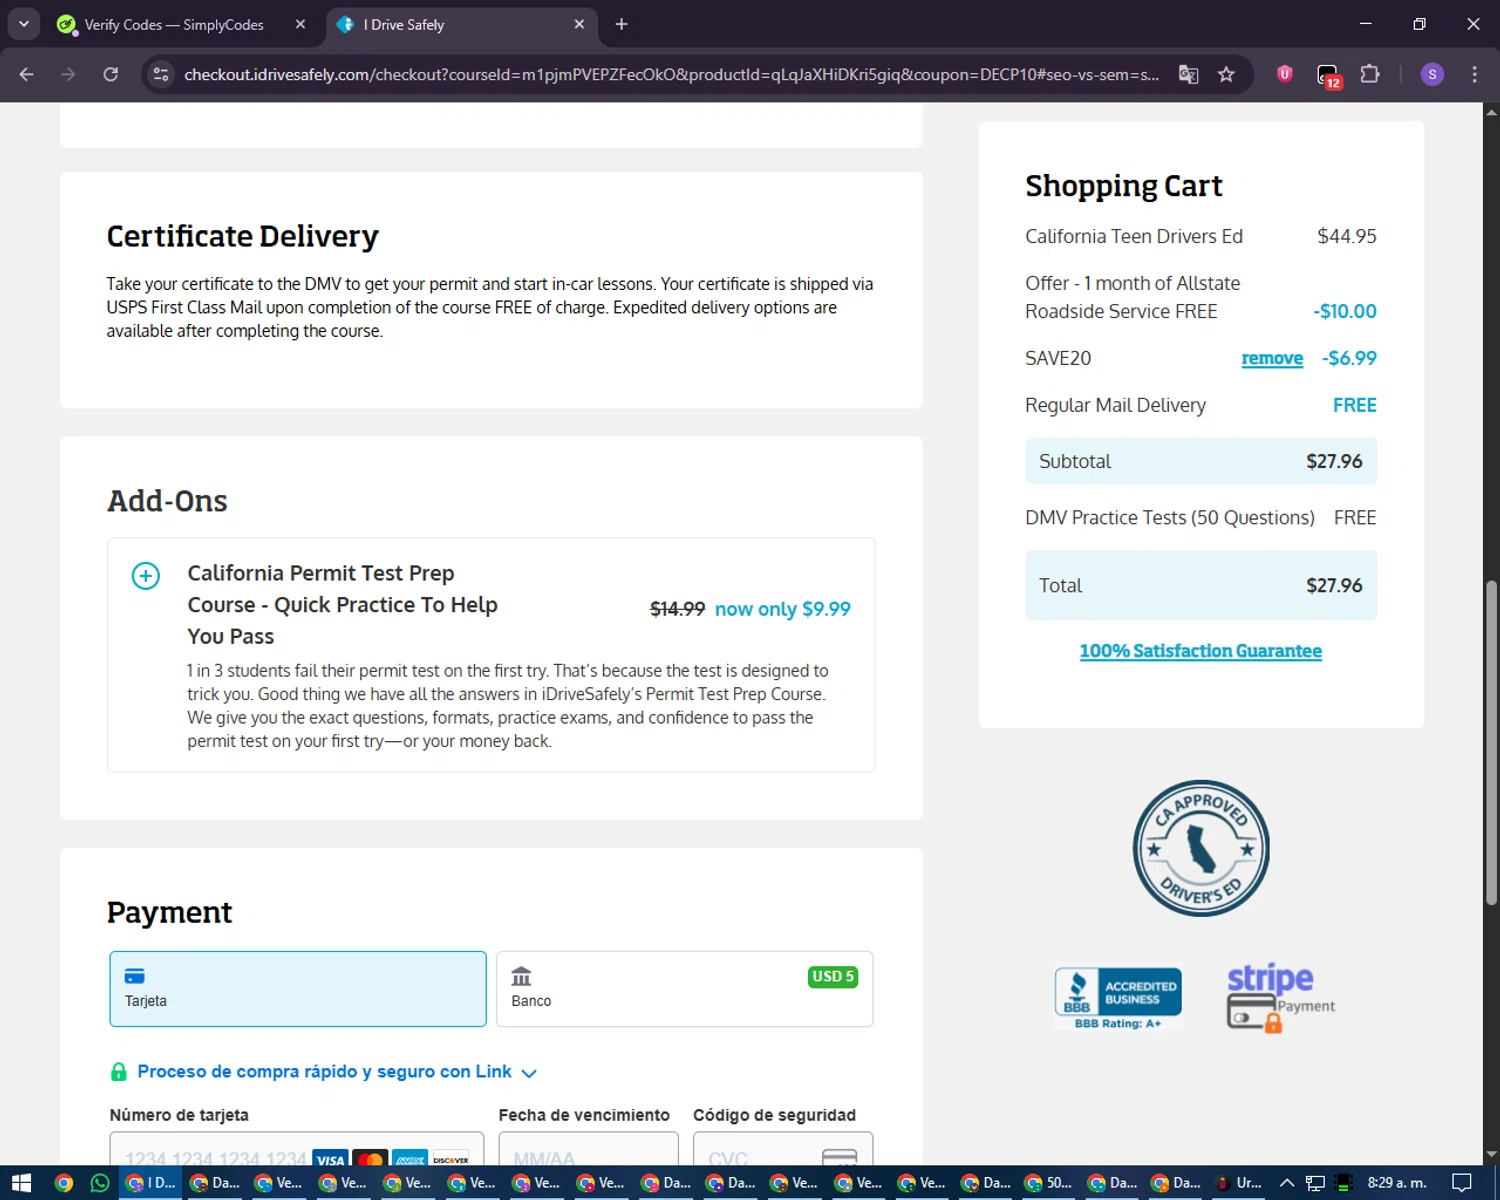Select the Banco payment method
Image resolution: width=1500 pixels, height=1200 pixels.
[x=685, y=989]
